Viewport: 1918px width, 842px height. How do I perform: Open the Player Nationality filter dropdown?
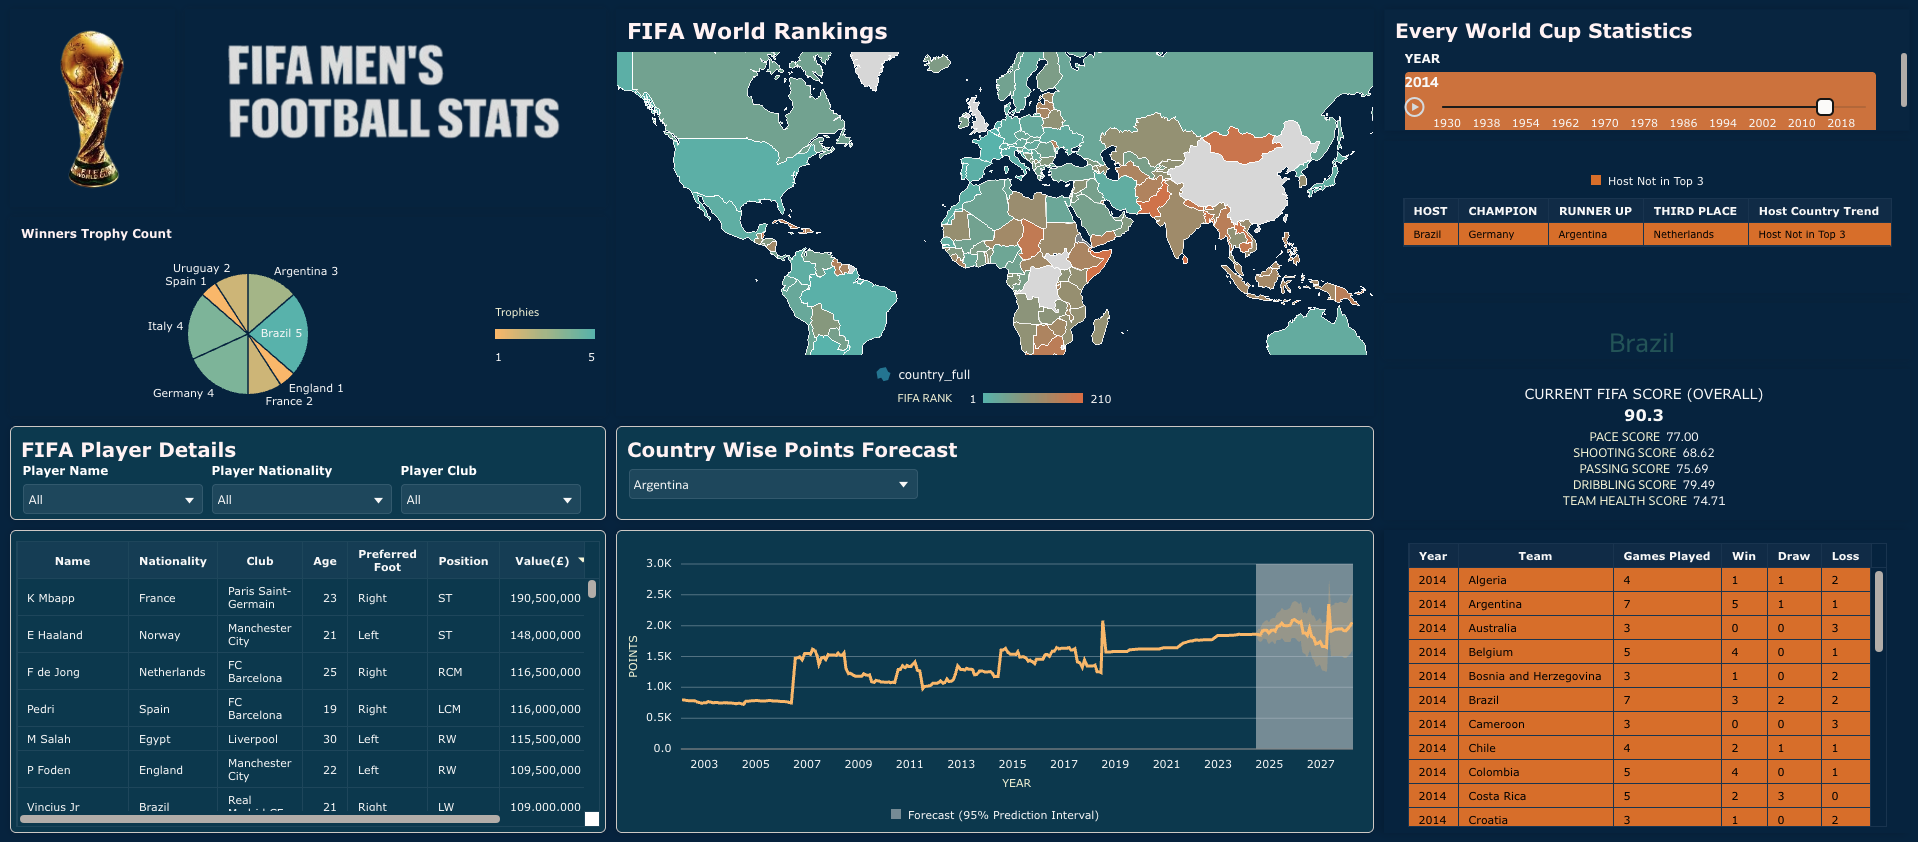point(301,499)
